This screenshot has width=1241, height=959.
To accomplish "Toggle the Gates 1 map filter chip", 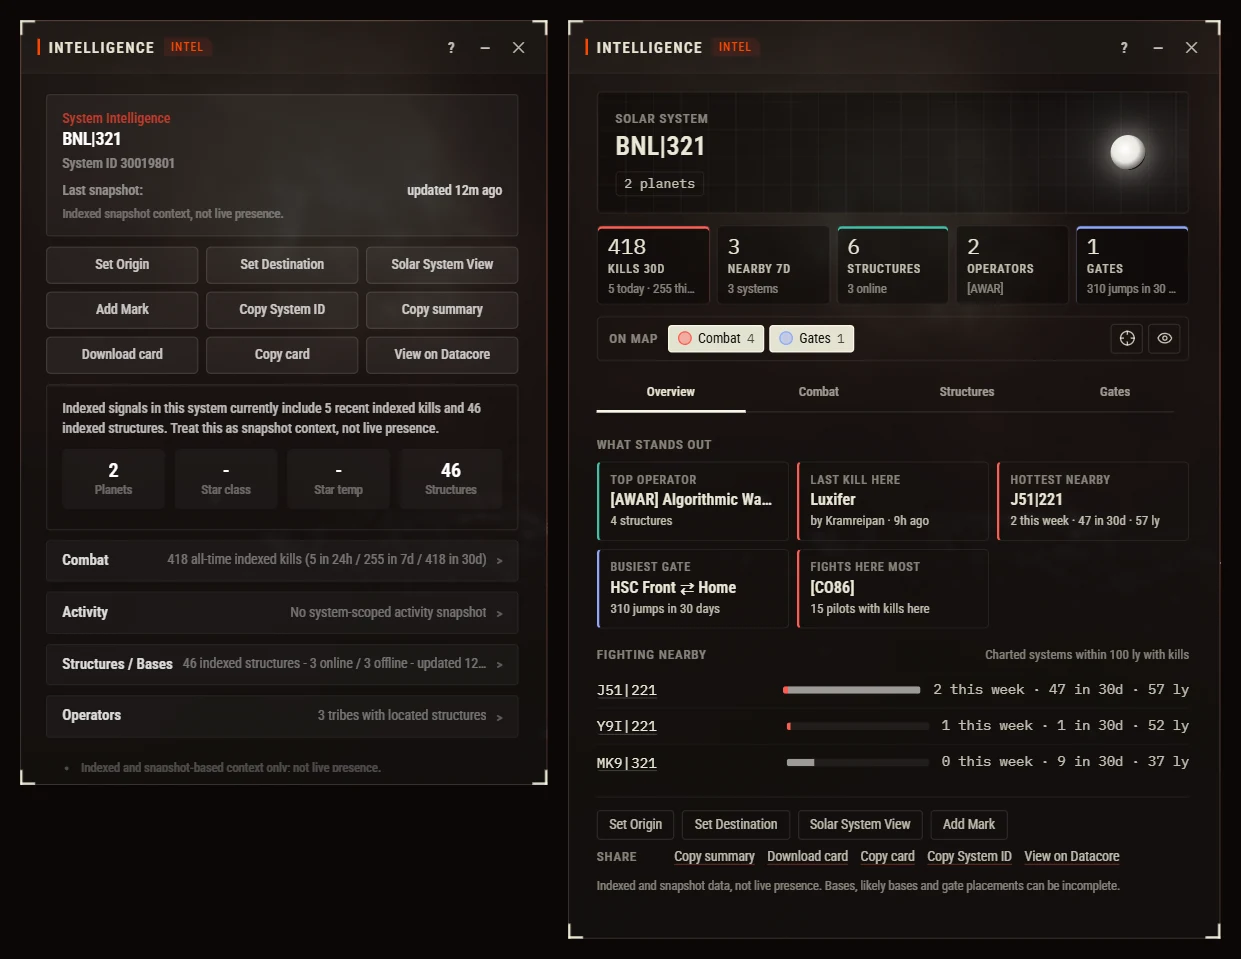I will point(812,338).
